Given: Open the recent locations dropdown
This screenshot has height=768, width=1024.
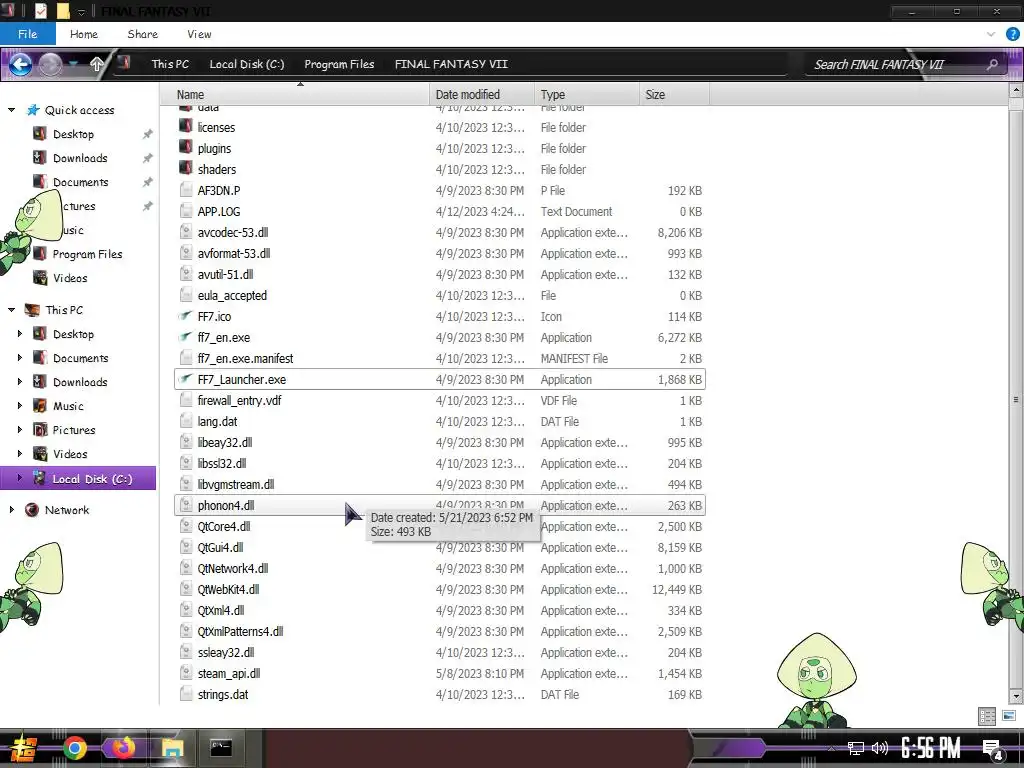Looking at the screenshot, I should click(x=74, y=64).
